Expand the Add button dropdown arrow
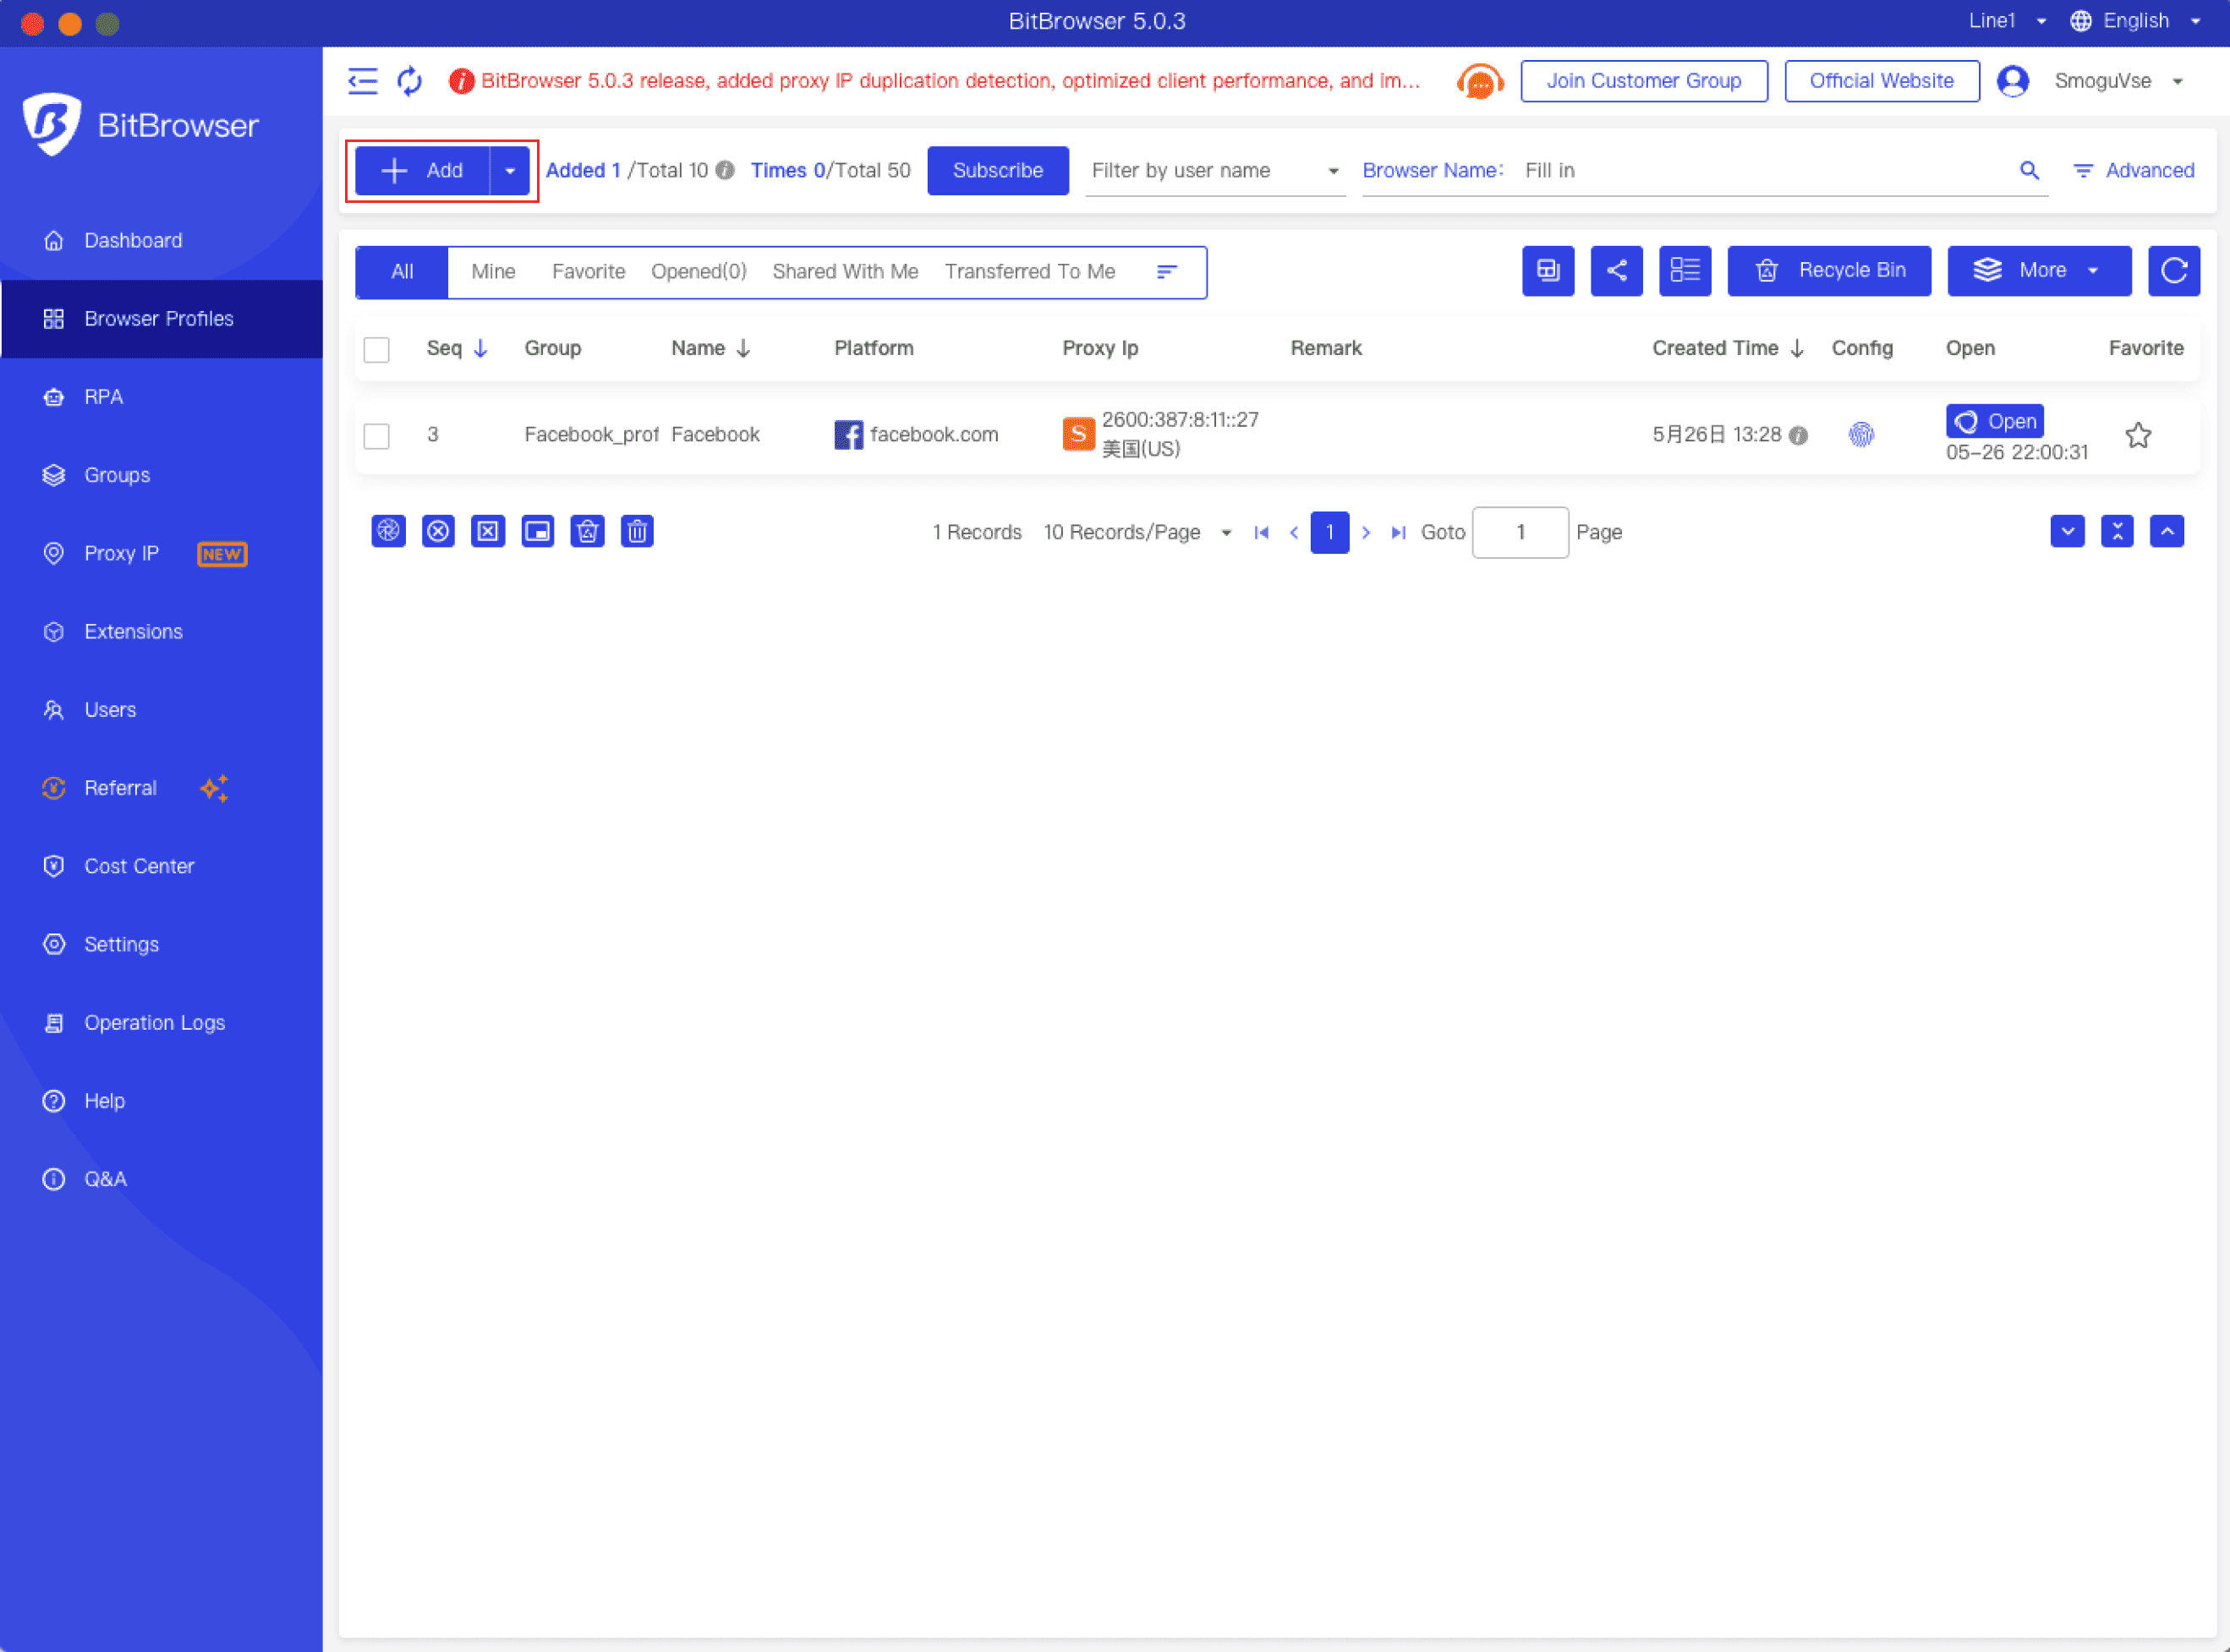 point(510,171)
